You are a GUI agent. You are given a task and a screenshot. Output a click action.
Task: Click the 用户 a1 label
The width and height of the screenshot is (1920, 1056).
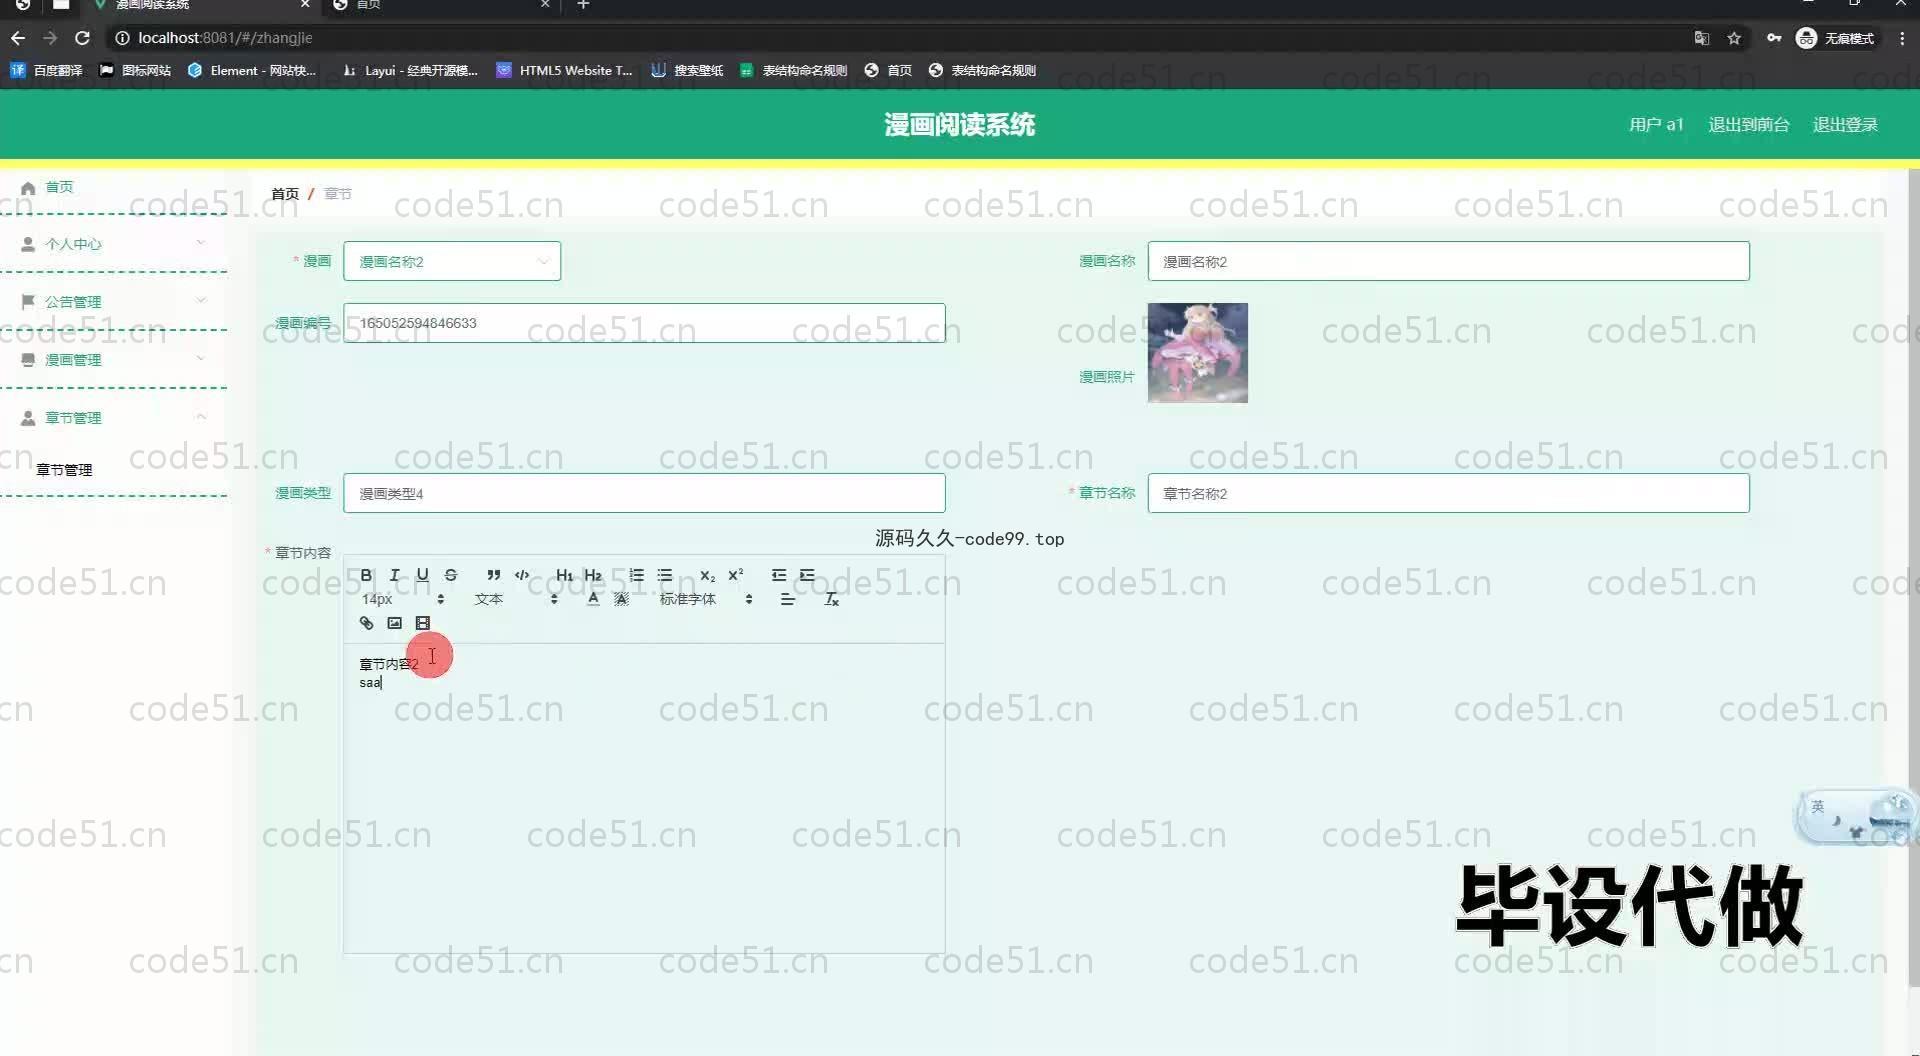tap(1656, 124)
